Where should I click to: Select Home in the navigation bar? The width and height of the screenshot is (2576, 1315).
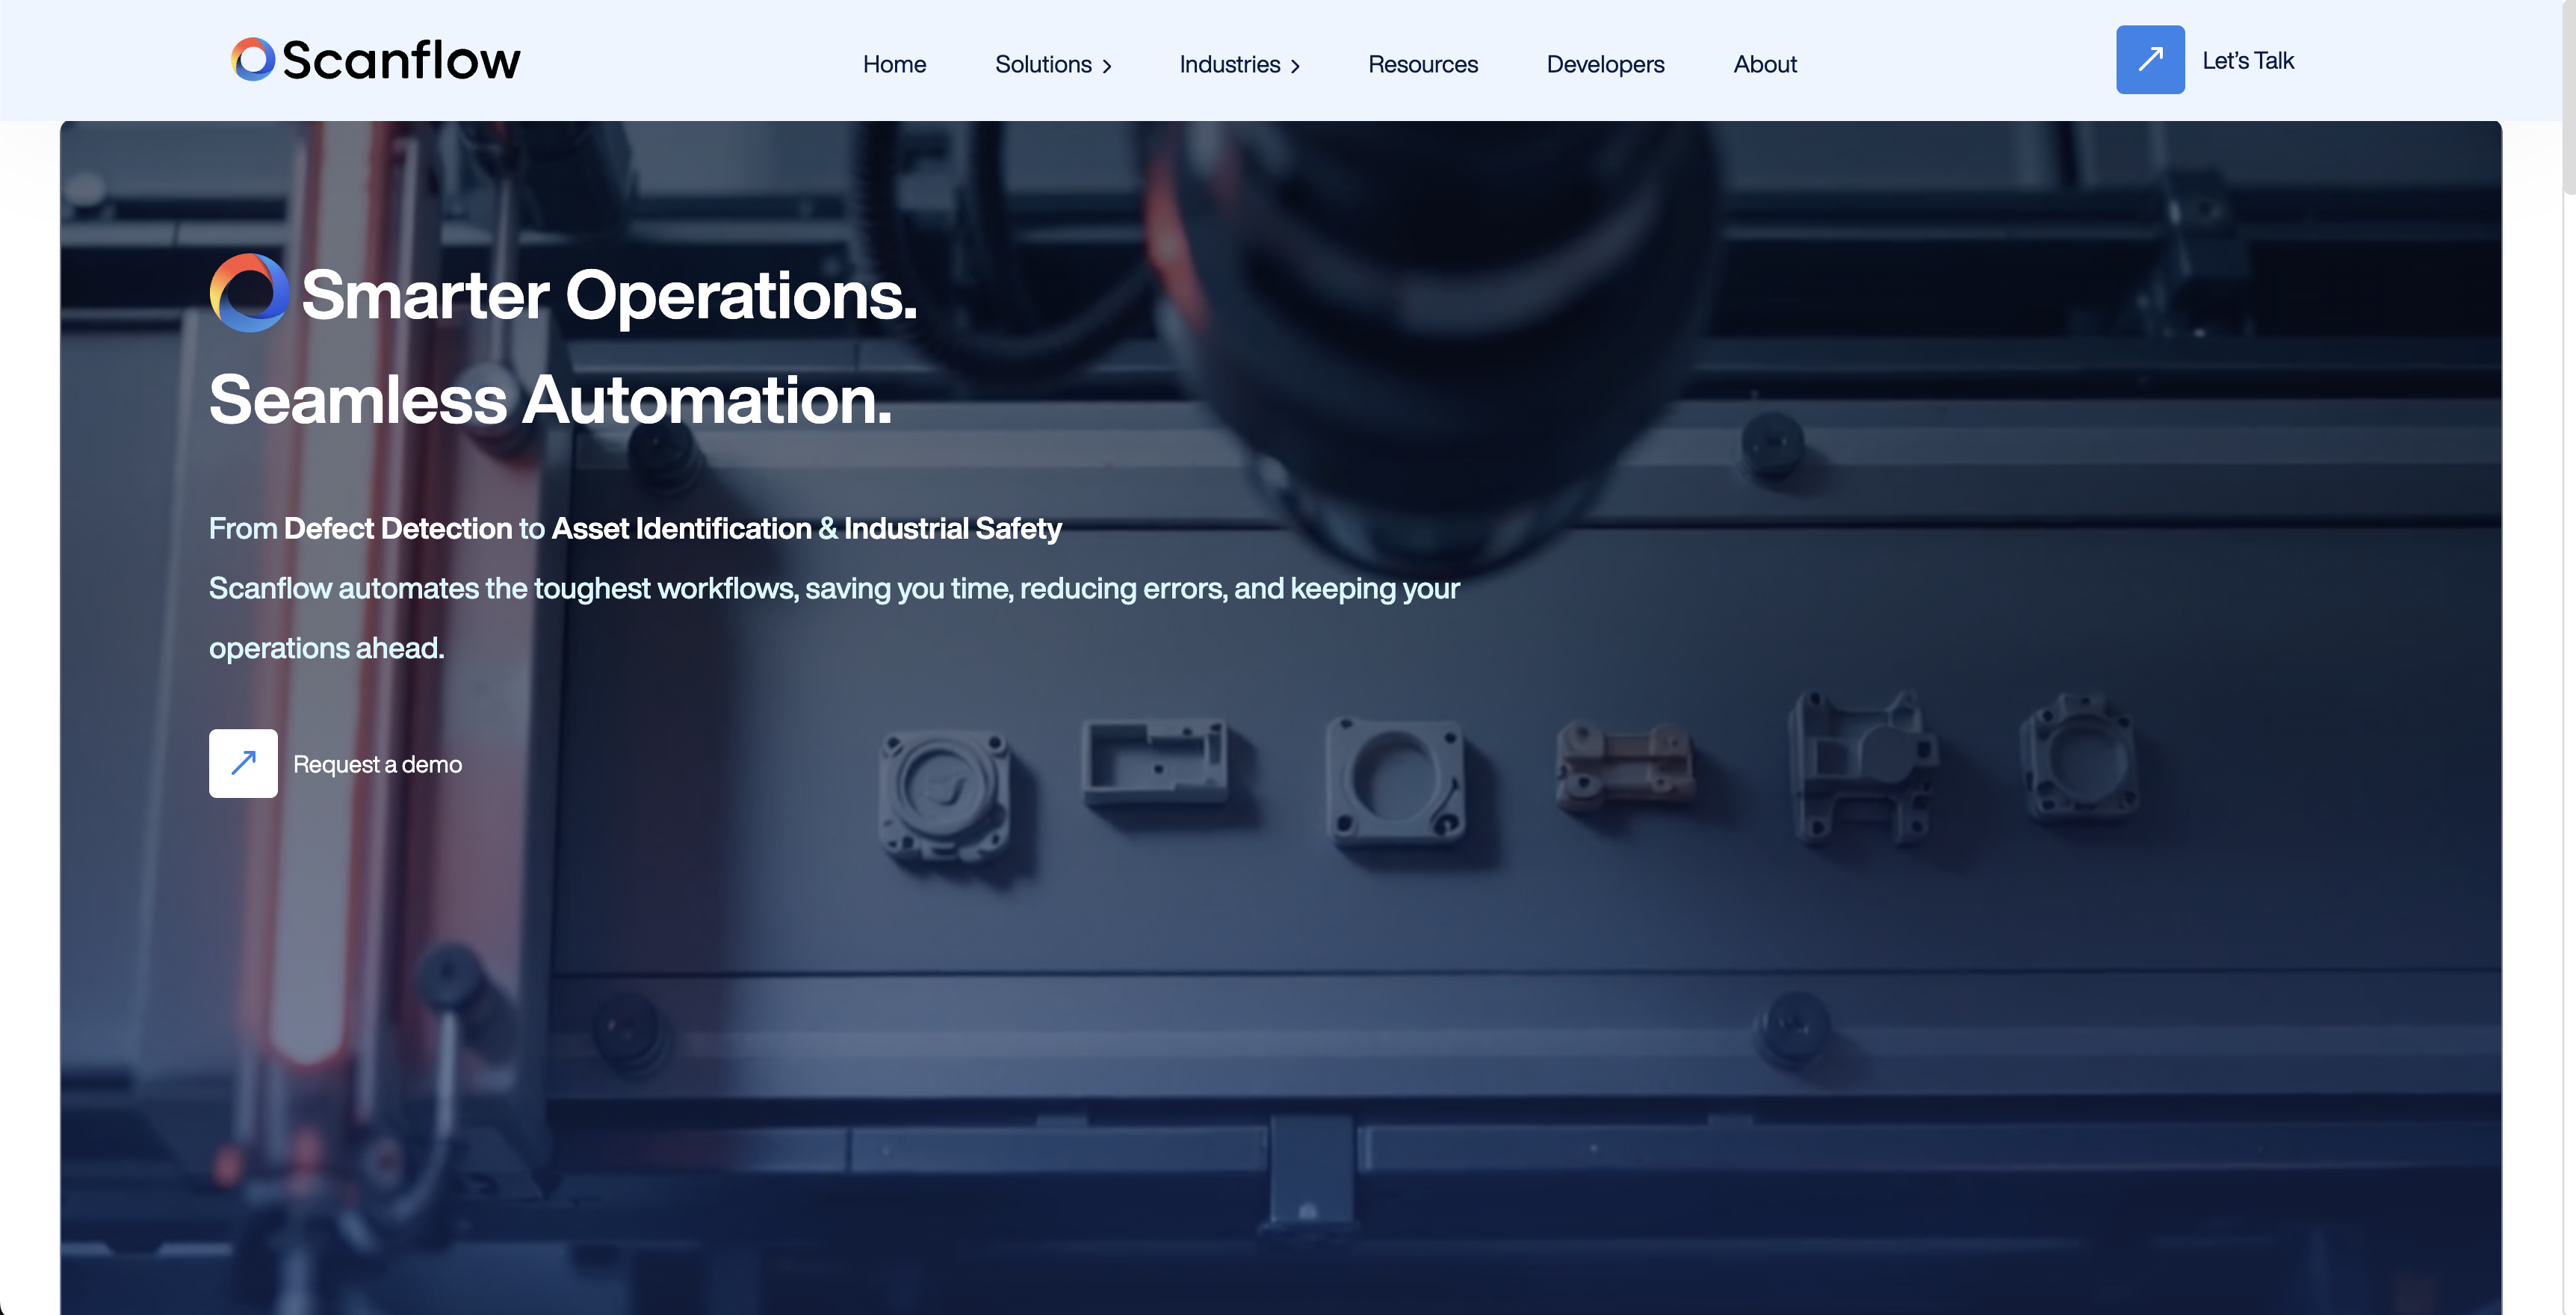pyautogui.click(x=894, y=64)
